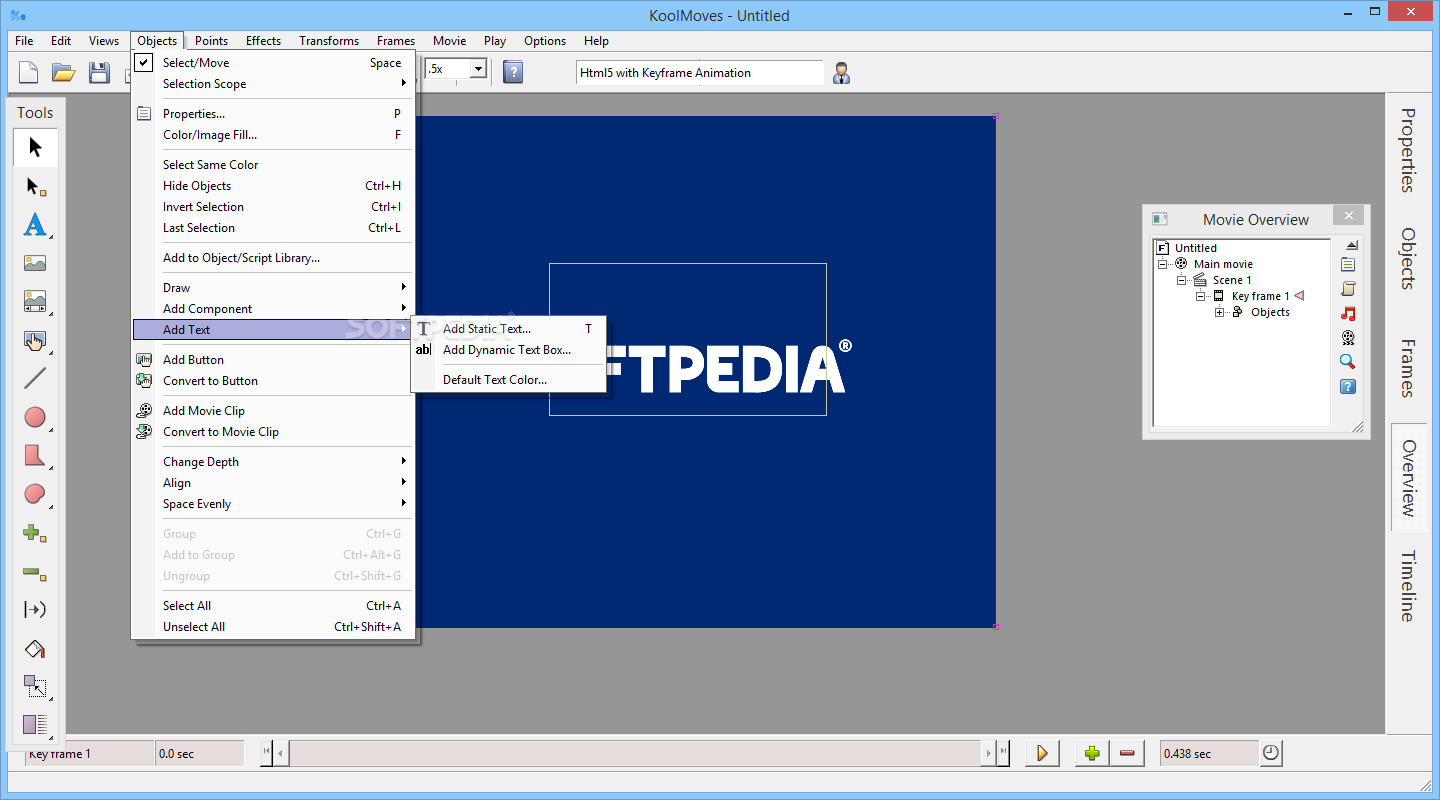This screenshot has height=800, width=1440.
Task: Collapse the Main movie tree node
Action: pos(1163,264)
